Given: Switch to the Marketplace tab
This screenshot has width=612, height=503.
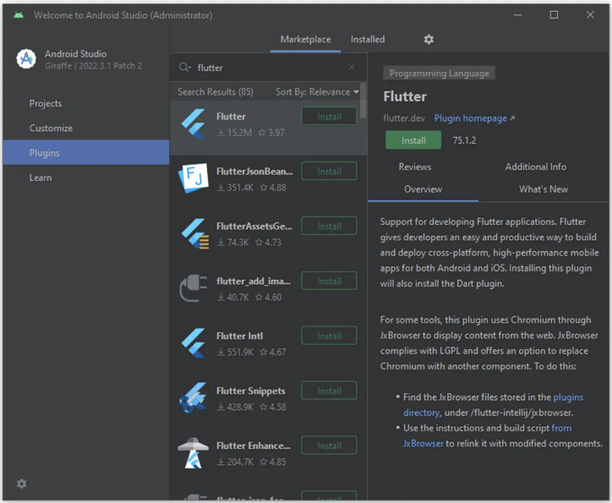Looking at the screenshot, I should tap(306, 39).
